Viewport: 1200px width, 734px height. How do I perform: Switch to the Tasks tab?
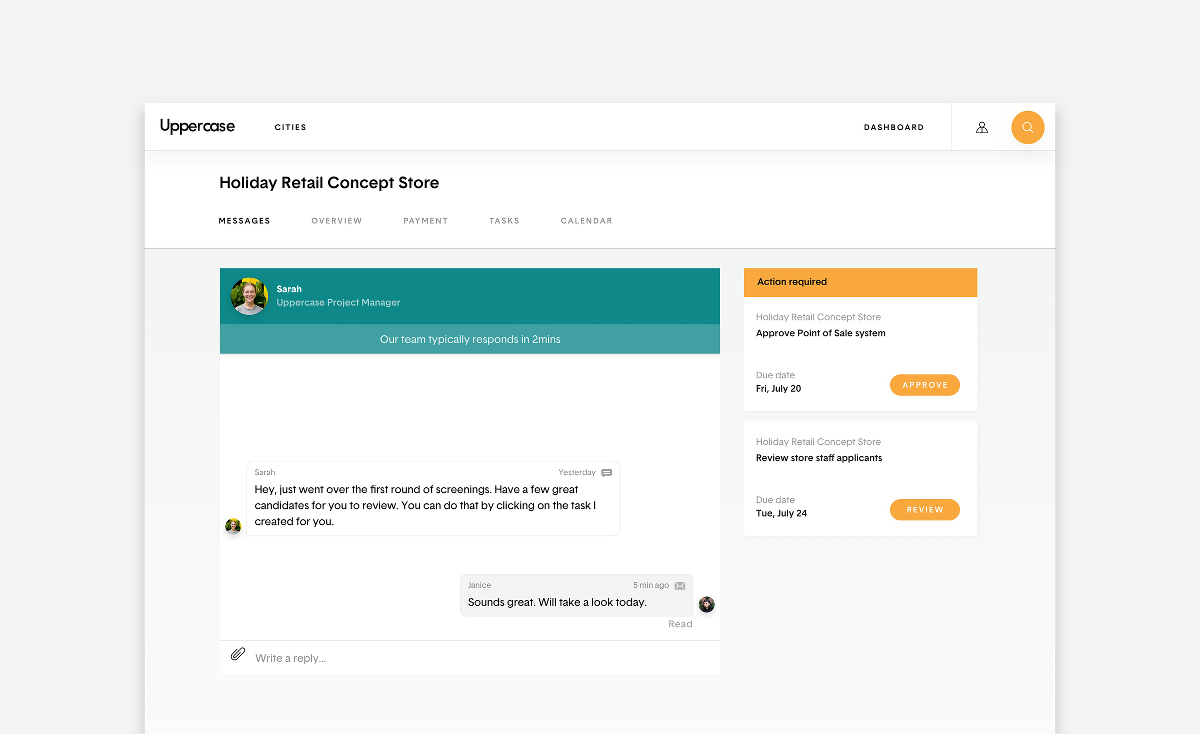coord(504,221)
